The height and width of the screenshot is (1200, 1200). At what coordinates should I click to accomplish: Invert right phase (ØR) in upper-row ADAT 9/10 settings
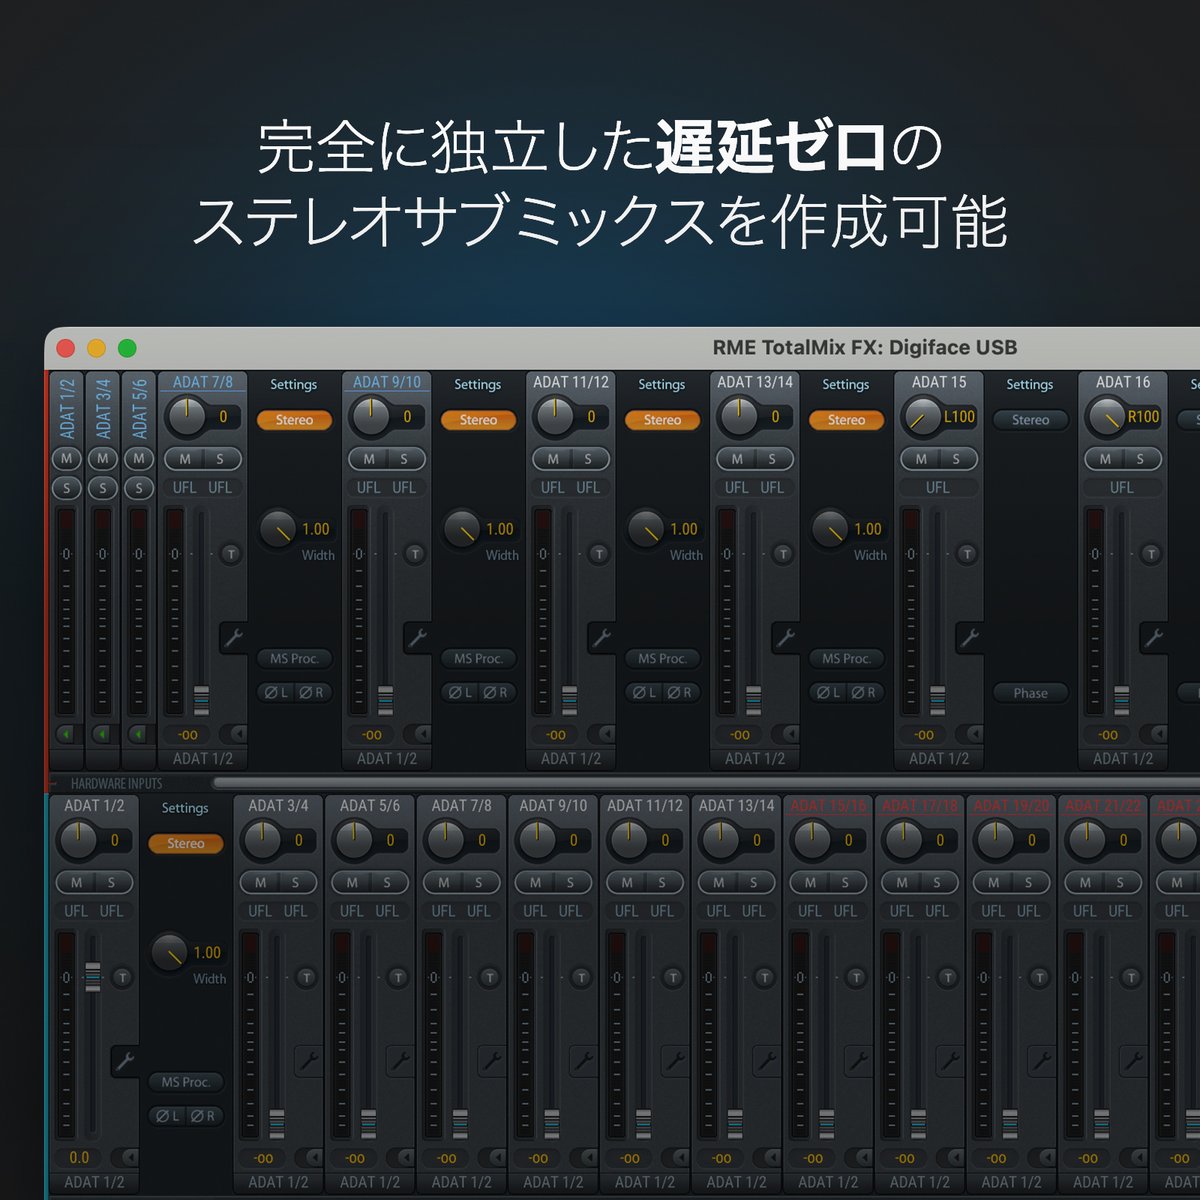(496, 692)
